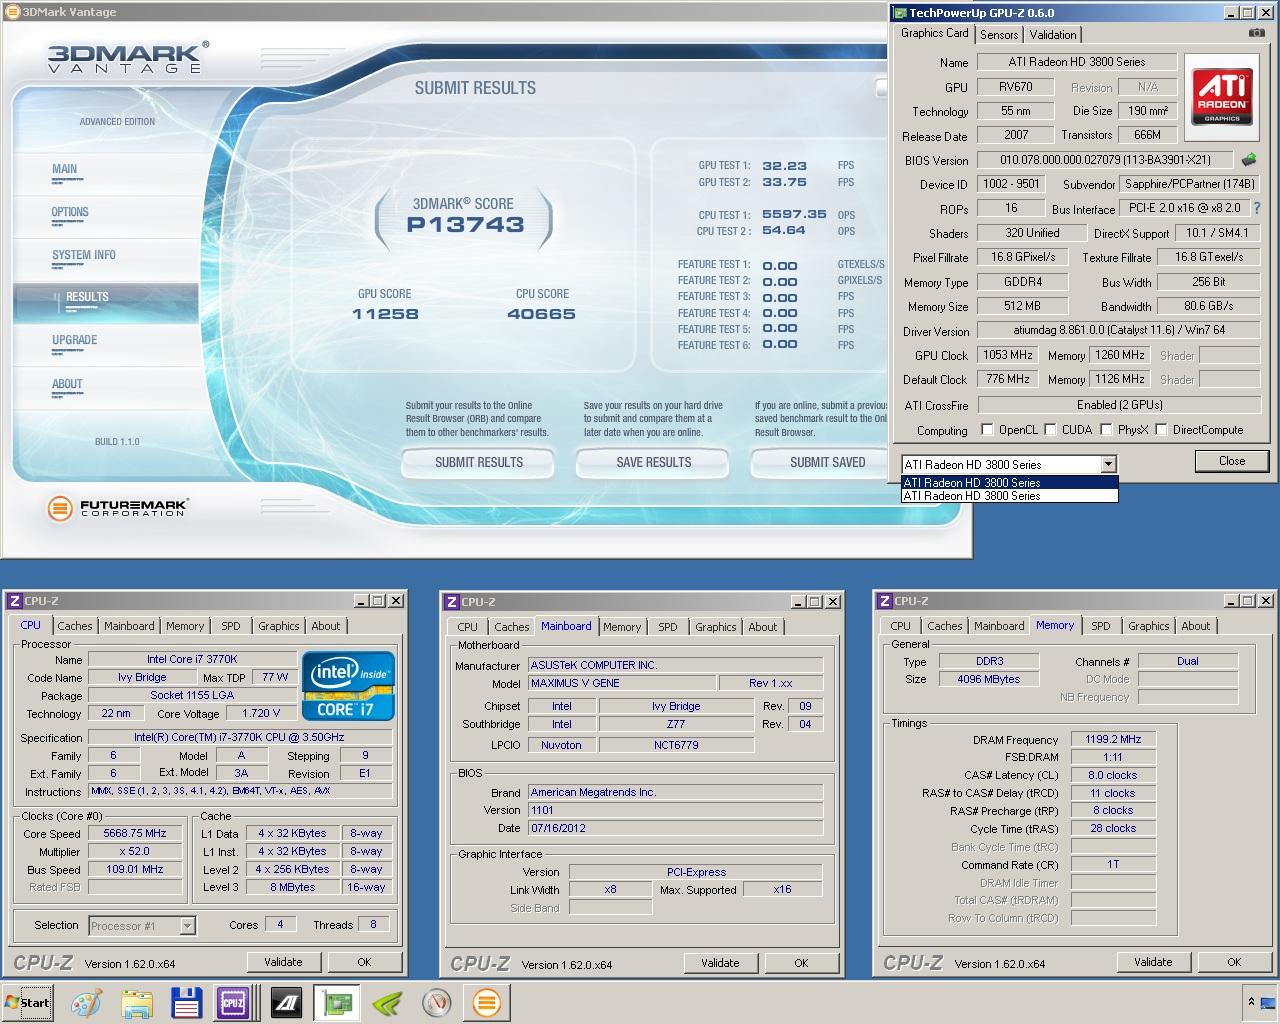Open Graphics tab in the Memory CPU-Z window

point(1149,626)
